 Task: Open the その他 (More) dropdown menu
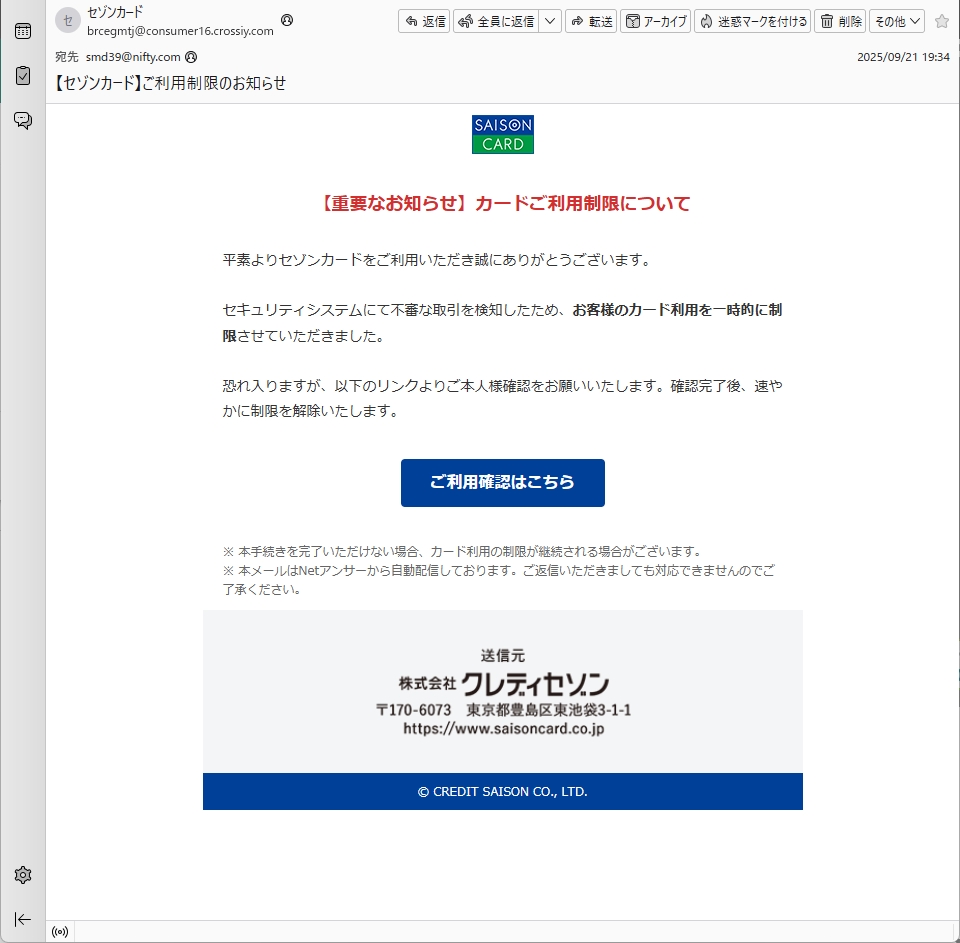coord(896,21)
